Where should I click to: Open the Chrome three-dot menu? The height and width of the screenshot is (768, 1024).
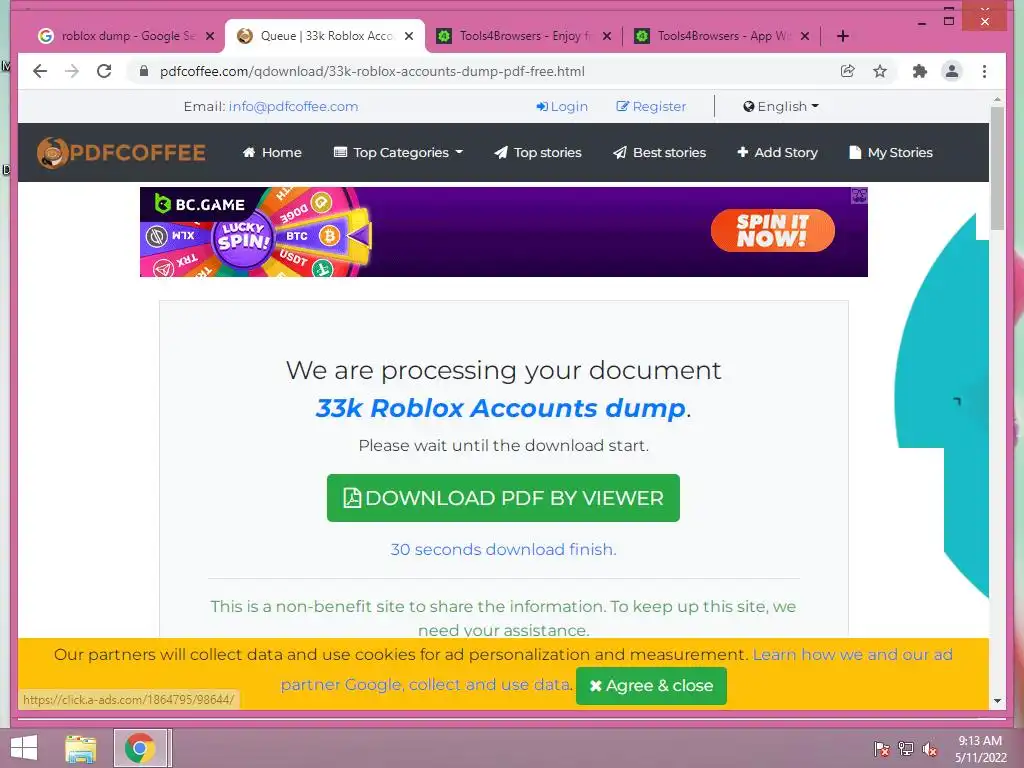click(x=985, y=71)
